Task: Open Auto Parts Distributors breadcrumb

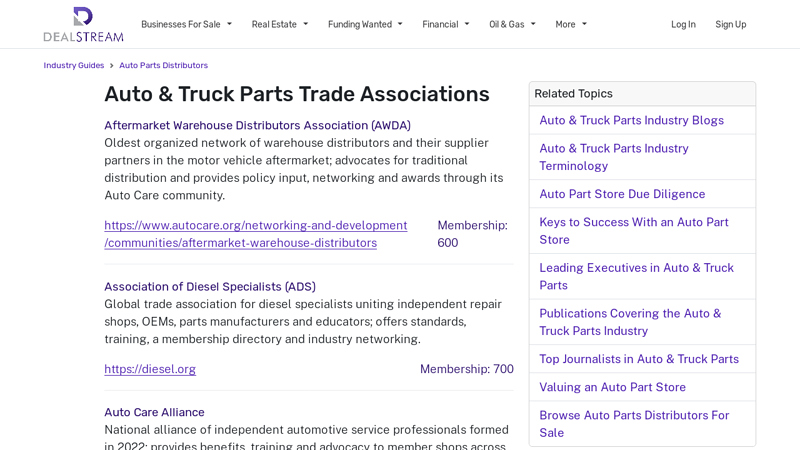Action: [x=163, y=65]
